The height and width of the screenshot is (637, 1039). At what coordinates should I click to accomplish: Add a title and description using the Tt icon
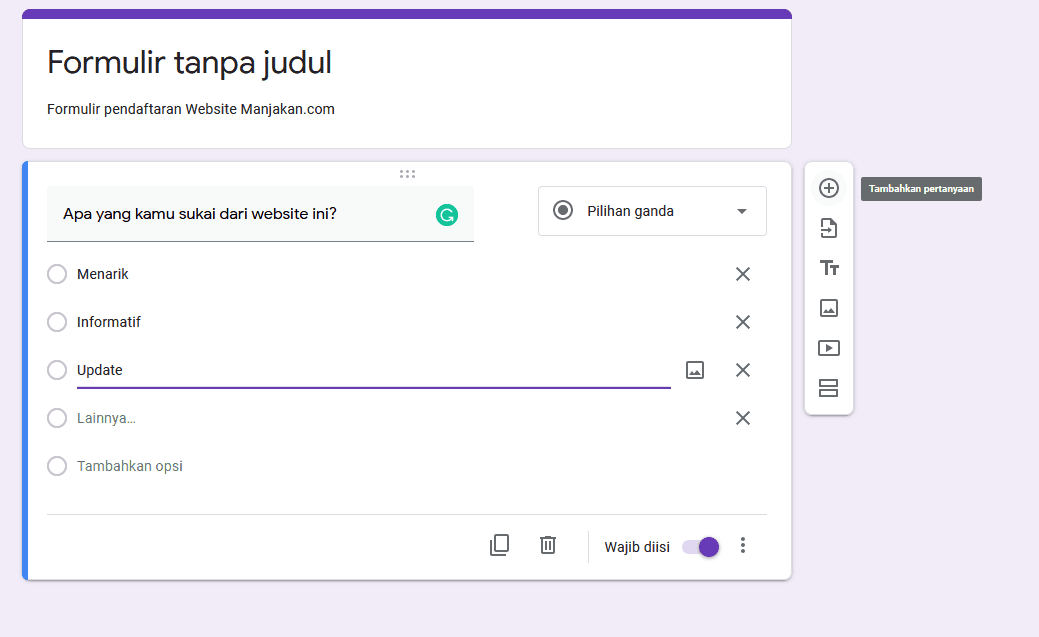828,268
